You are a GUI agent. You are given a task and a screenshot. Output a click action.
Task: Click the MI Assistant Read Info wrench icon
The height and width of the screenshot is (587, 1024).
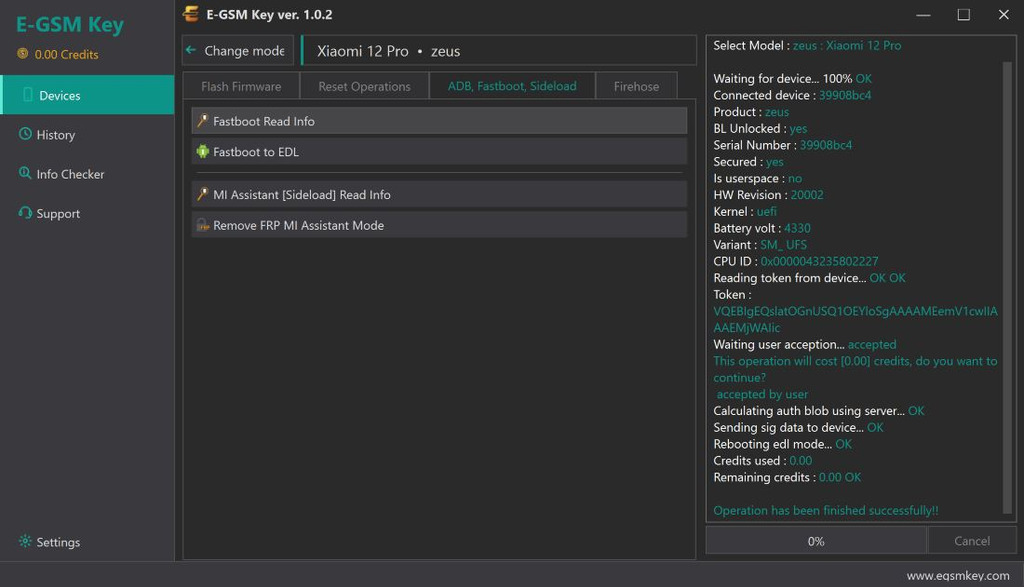(202, 194)
